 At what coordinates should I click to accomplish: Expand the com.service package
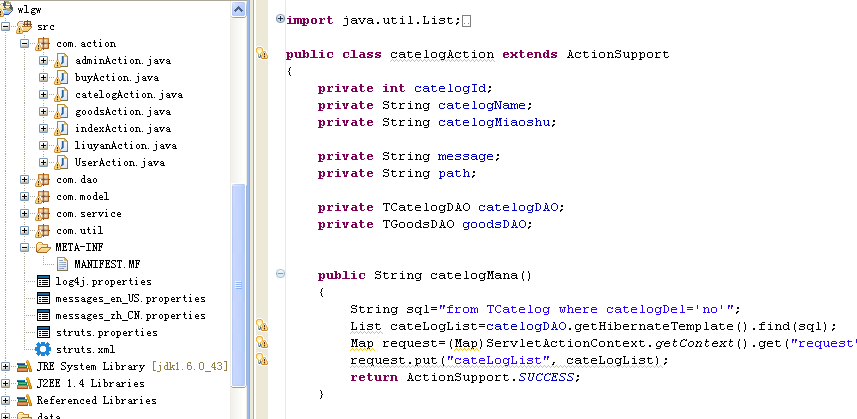tap(25, 213)
